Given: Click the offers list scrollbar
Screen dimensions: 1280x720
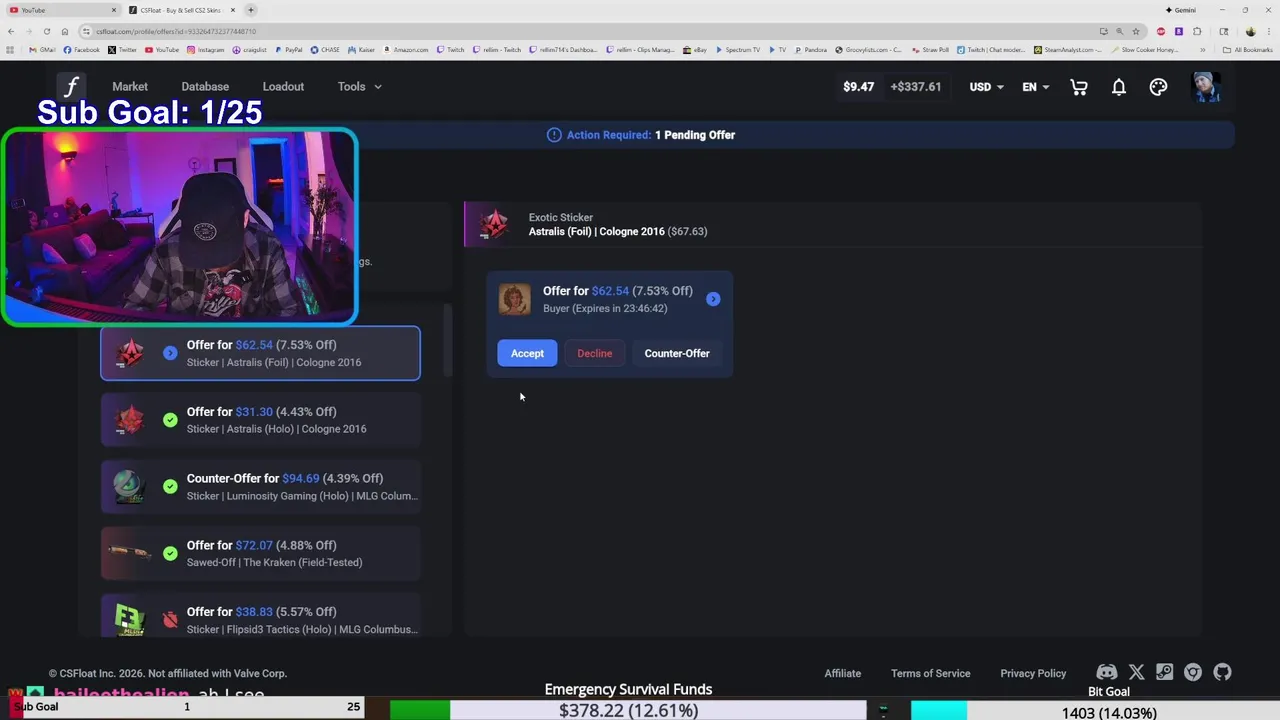Looking at the screenshot, I should point(448,340).
